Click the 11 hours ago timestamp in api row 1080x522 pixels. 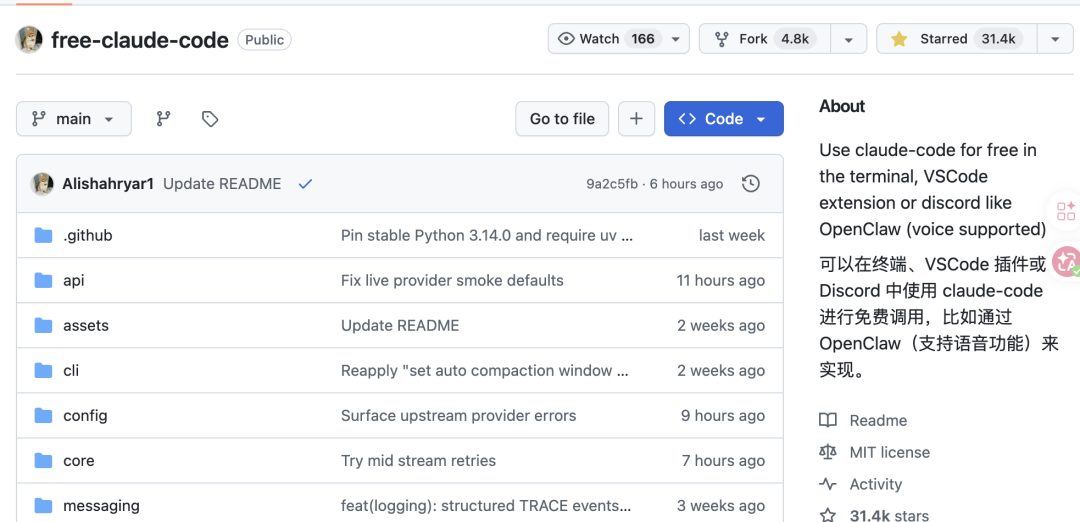click(x=720, y=280)
